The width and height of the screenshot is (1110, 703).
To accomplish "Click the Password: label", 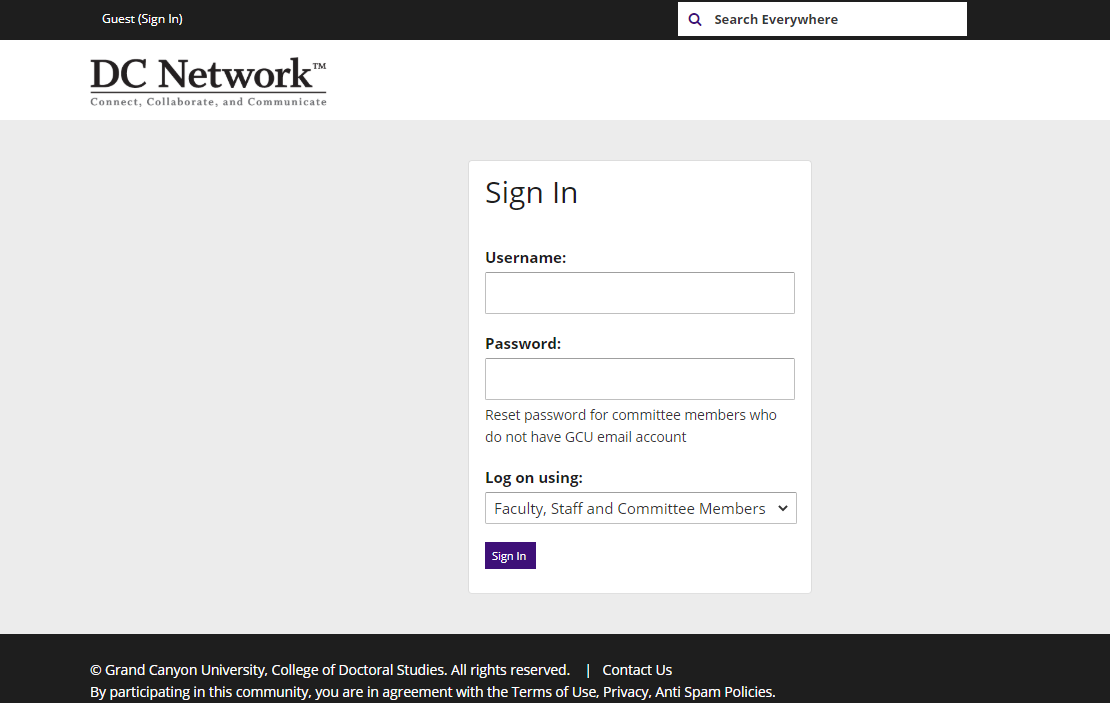I will pos(523,343).
